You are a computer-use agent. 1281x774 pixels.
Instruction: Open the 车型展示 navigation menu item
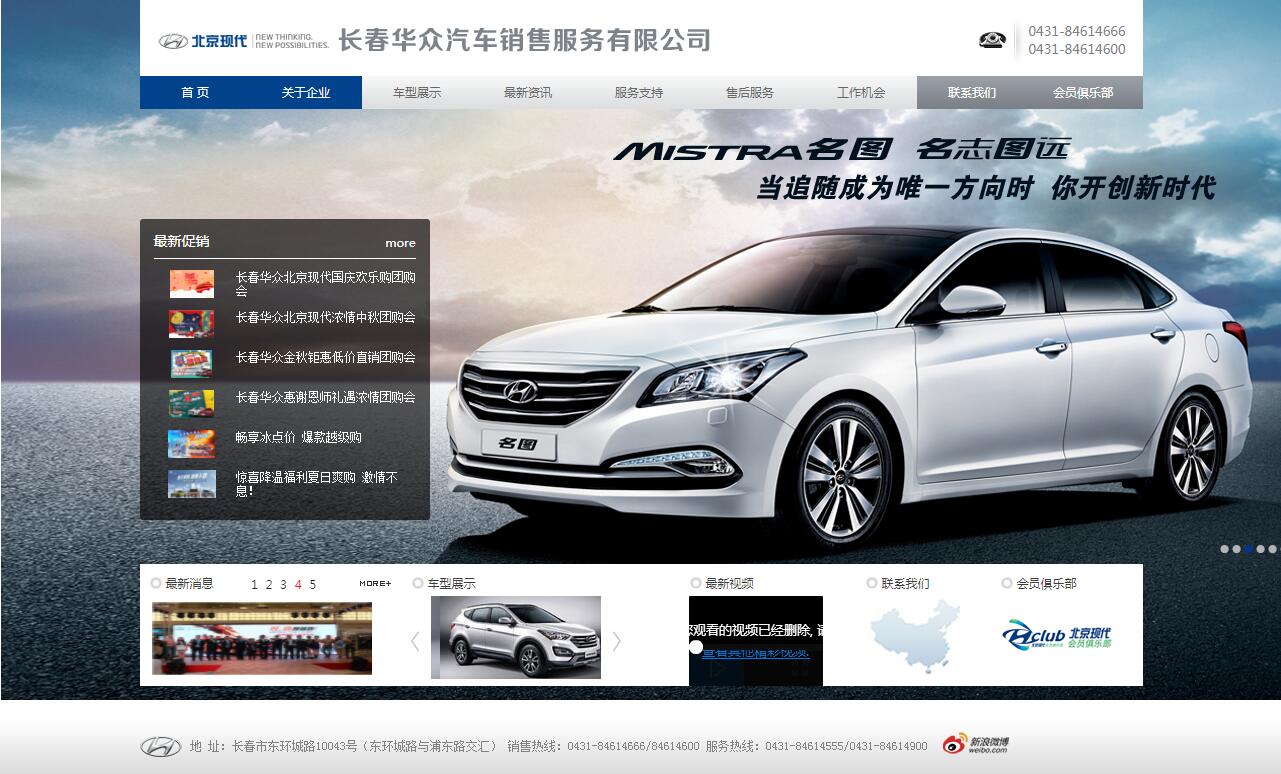(417, 93)
